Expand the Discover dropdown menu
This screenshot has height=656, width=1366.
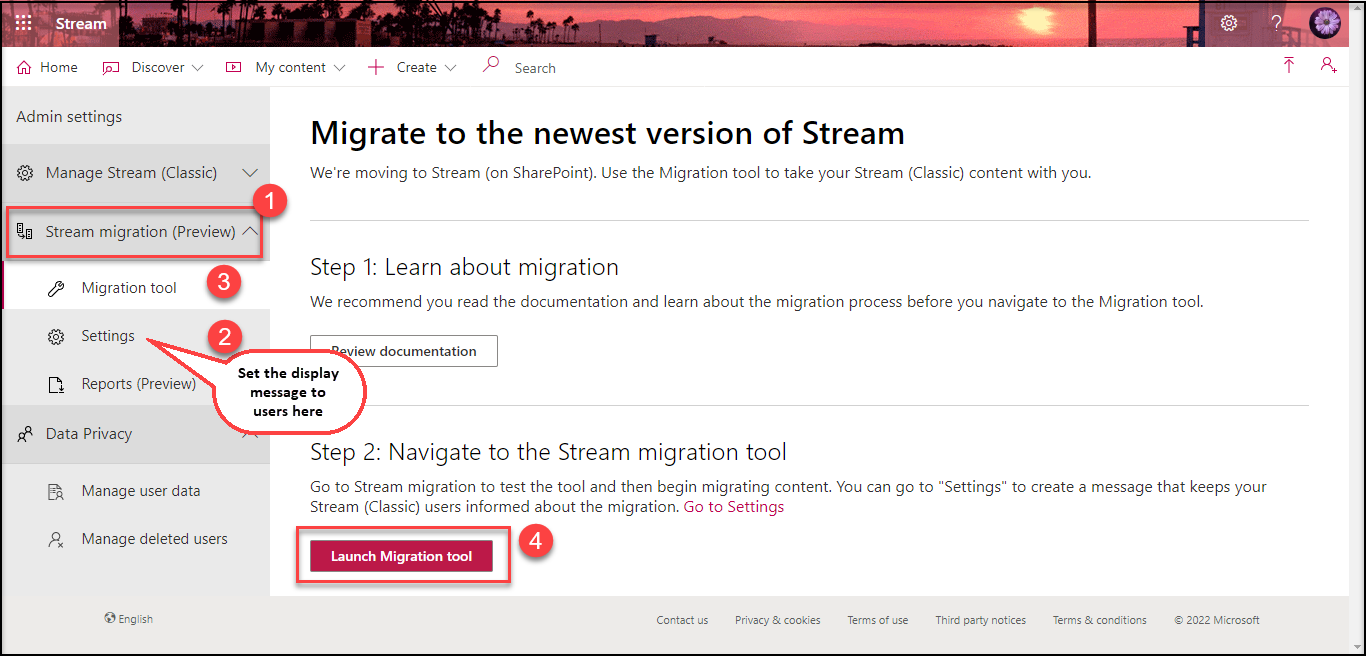154,67
